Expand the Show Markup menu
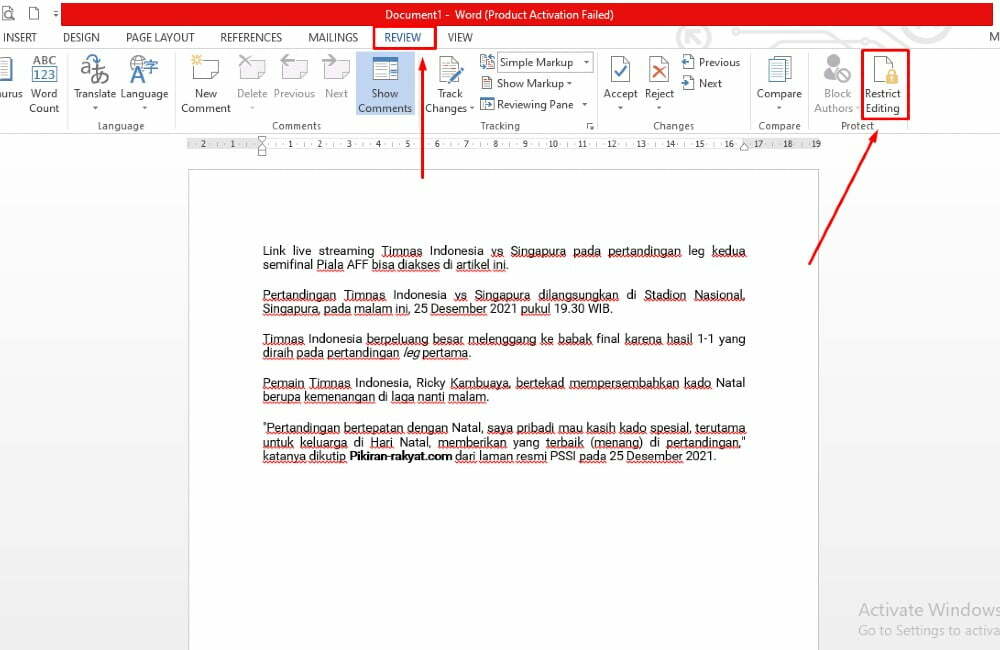Viewport: 1000px width, 650px height. pos(527,83)
